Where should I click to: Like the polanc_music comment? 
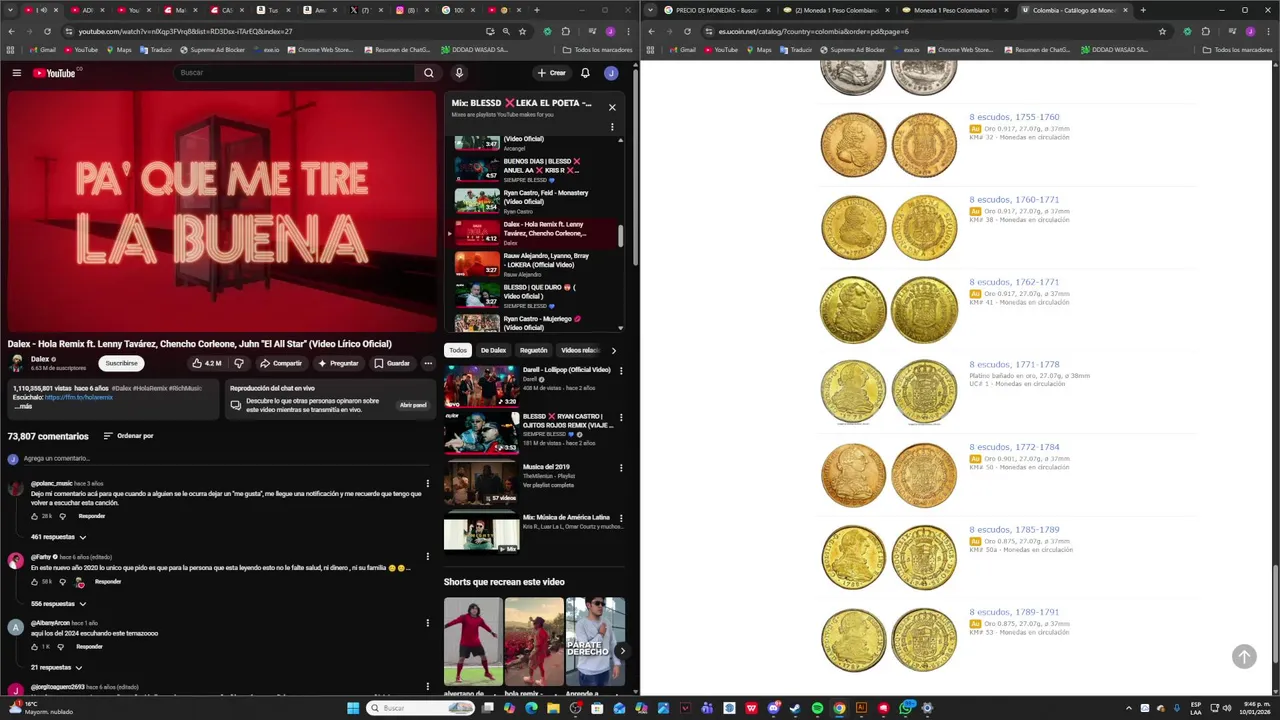[x=34, y=516]
